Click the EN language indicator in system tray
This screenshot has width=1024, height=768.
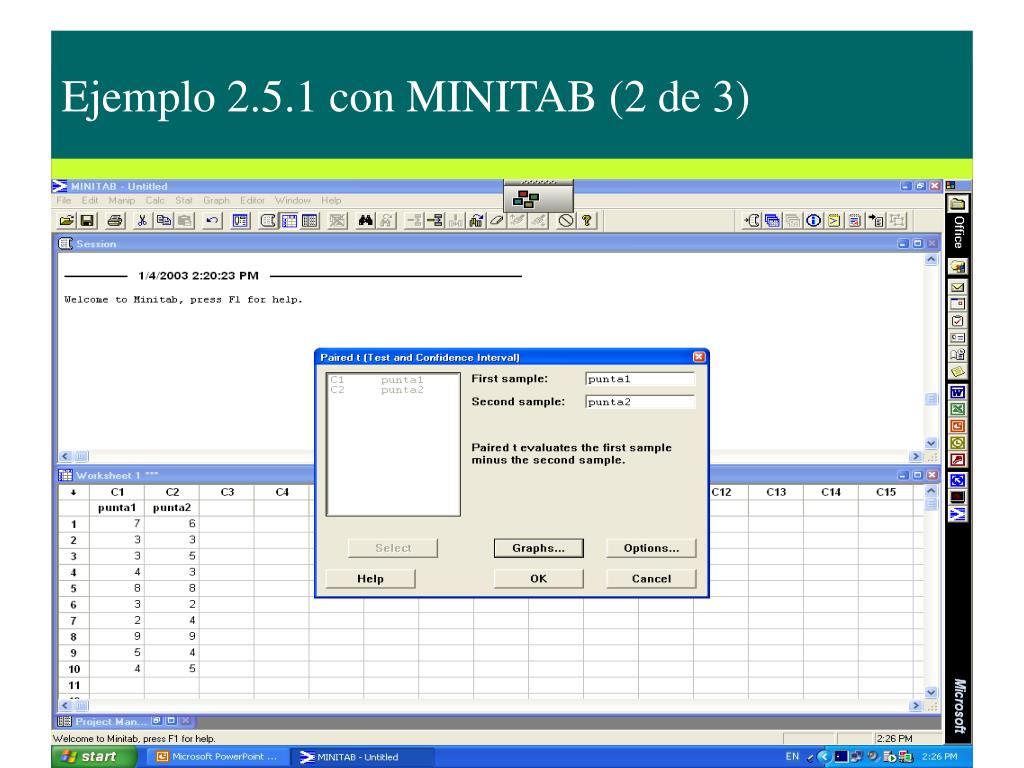(792, 756)
